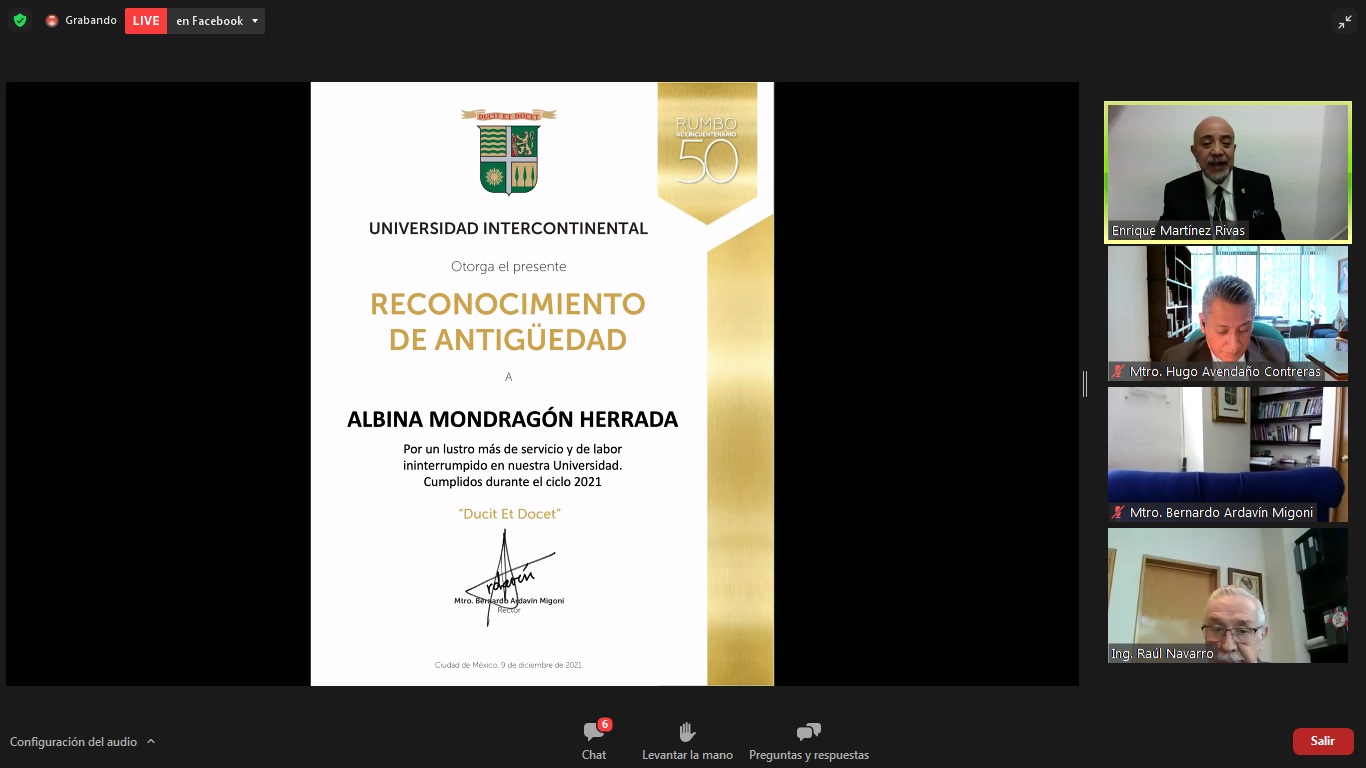1366x768 pixels.
Task: Open Preguntas y respuestas
Action: click(x=808, y=741)
